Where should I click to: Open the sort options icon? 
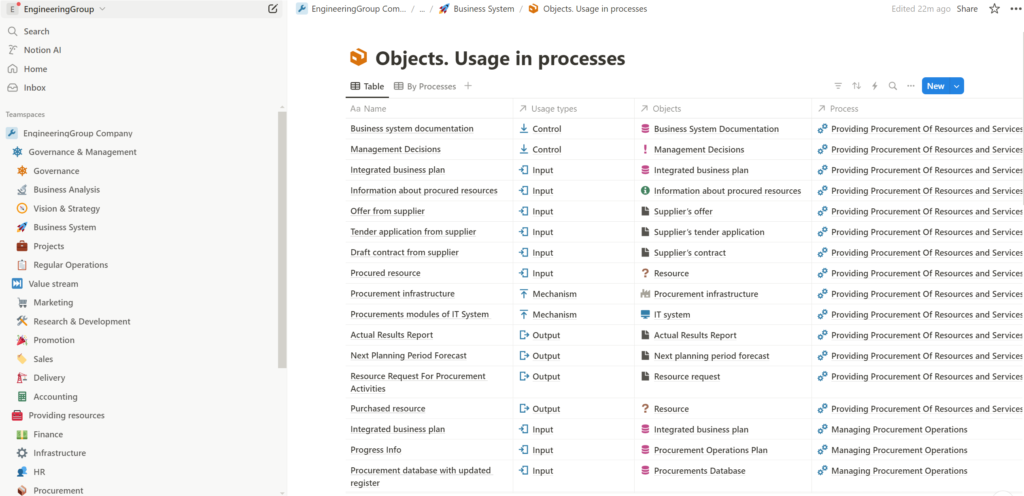[x=856, y=86]
